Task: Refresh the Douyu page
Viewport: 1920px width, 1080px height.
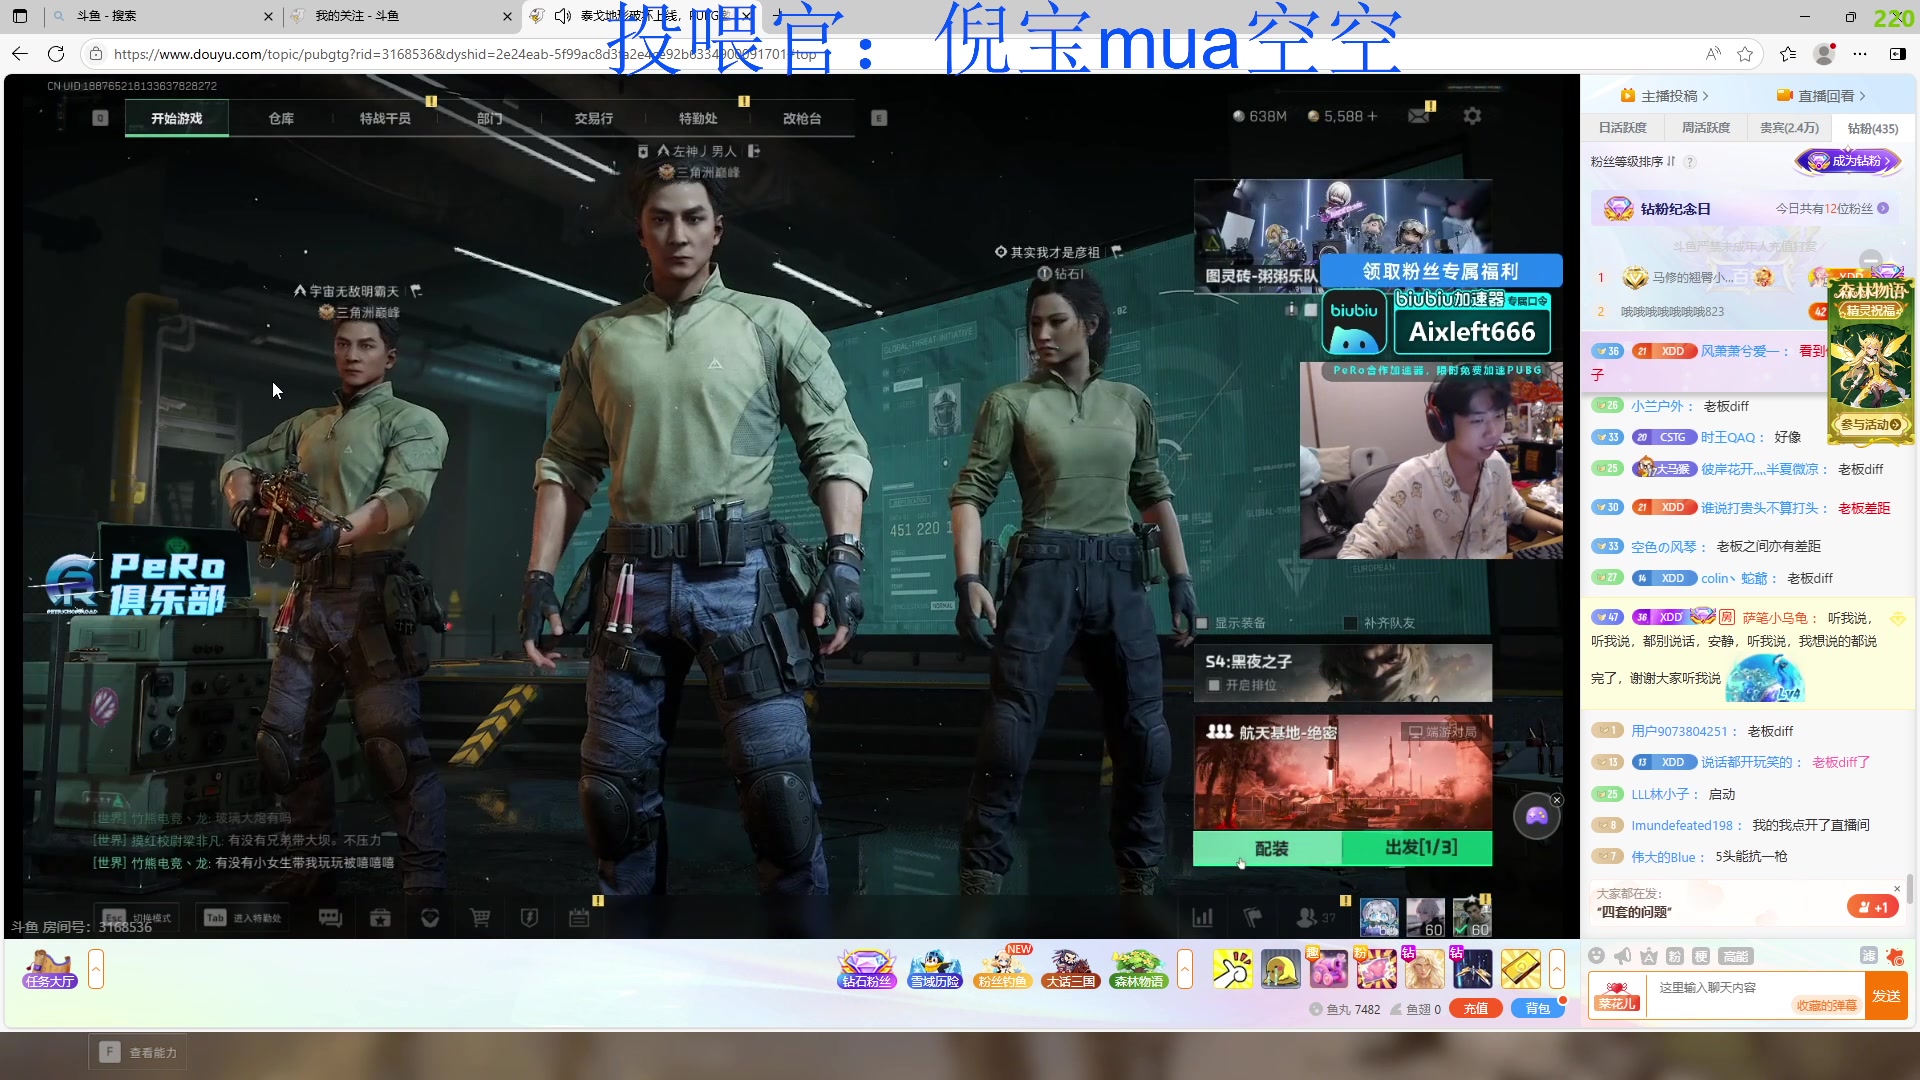Action: pos(56,54)
